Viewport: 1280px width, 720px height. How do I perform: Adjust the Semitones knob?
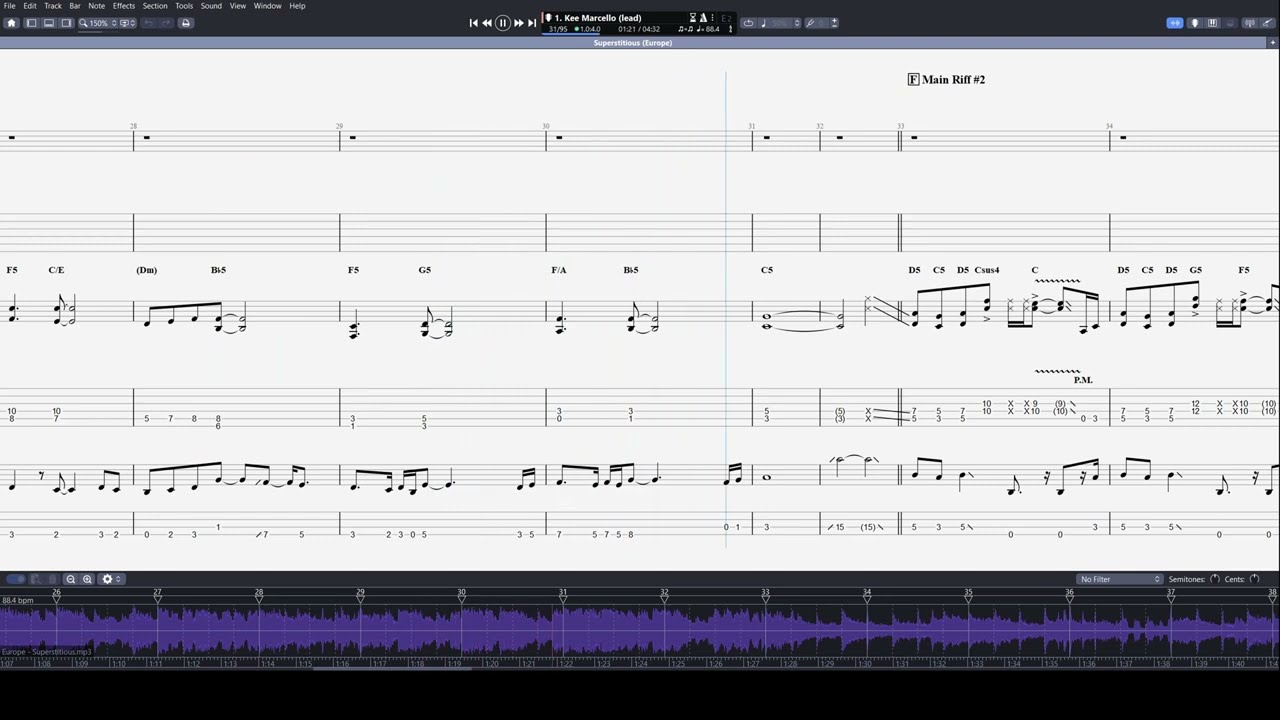pyautogui.click(x=1215, y=579)
